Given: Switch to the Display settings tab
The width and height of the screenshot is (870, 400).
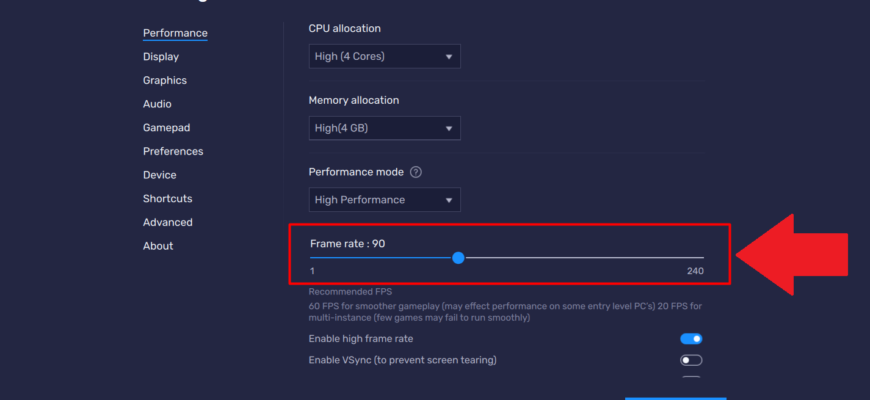Looking at the screenshot, I should (x=161, y=57).
